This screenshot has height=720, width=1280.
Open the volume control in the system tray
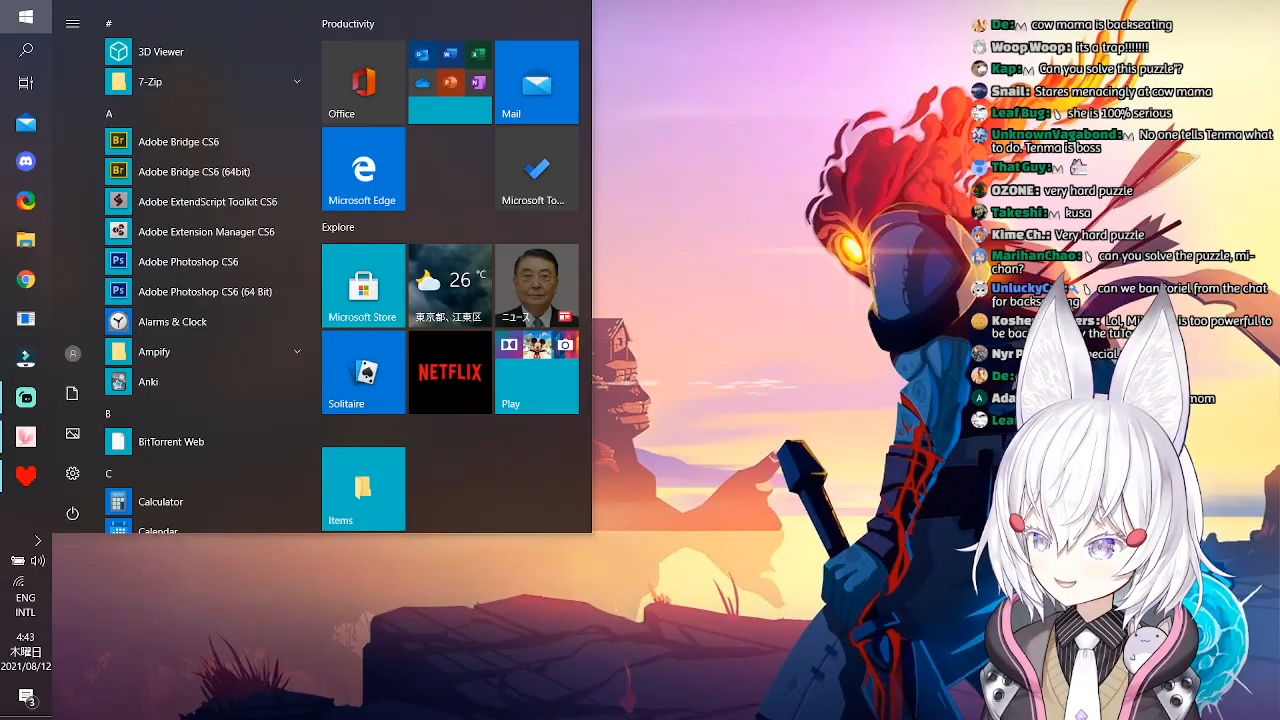(x=38, y=561)
